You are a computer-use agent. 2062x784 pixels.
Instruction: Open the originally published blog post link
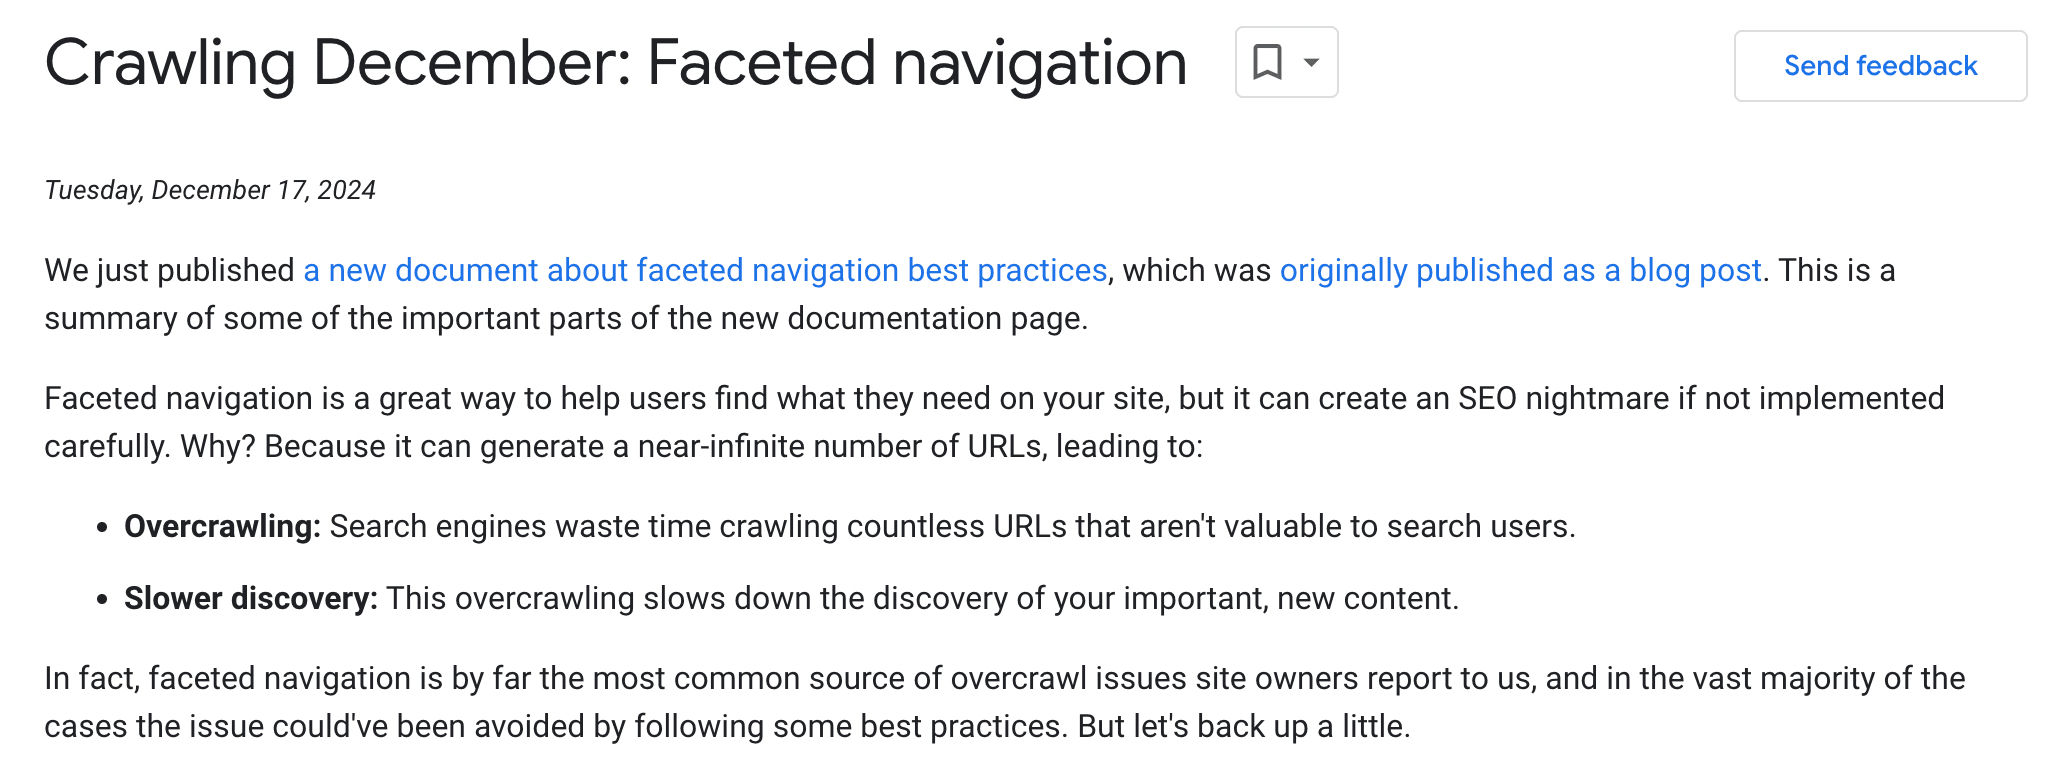1521,270
